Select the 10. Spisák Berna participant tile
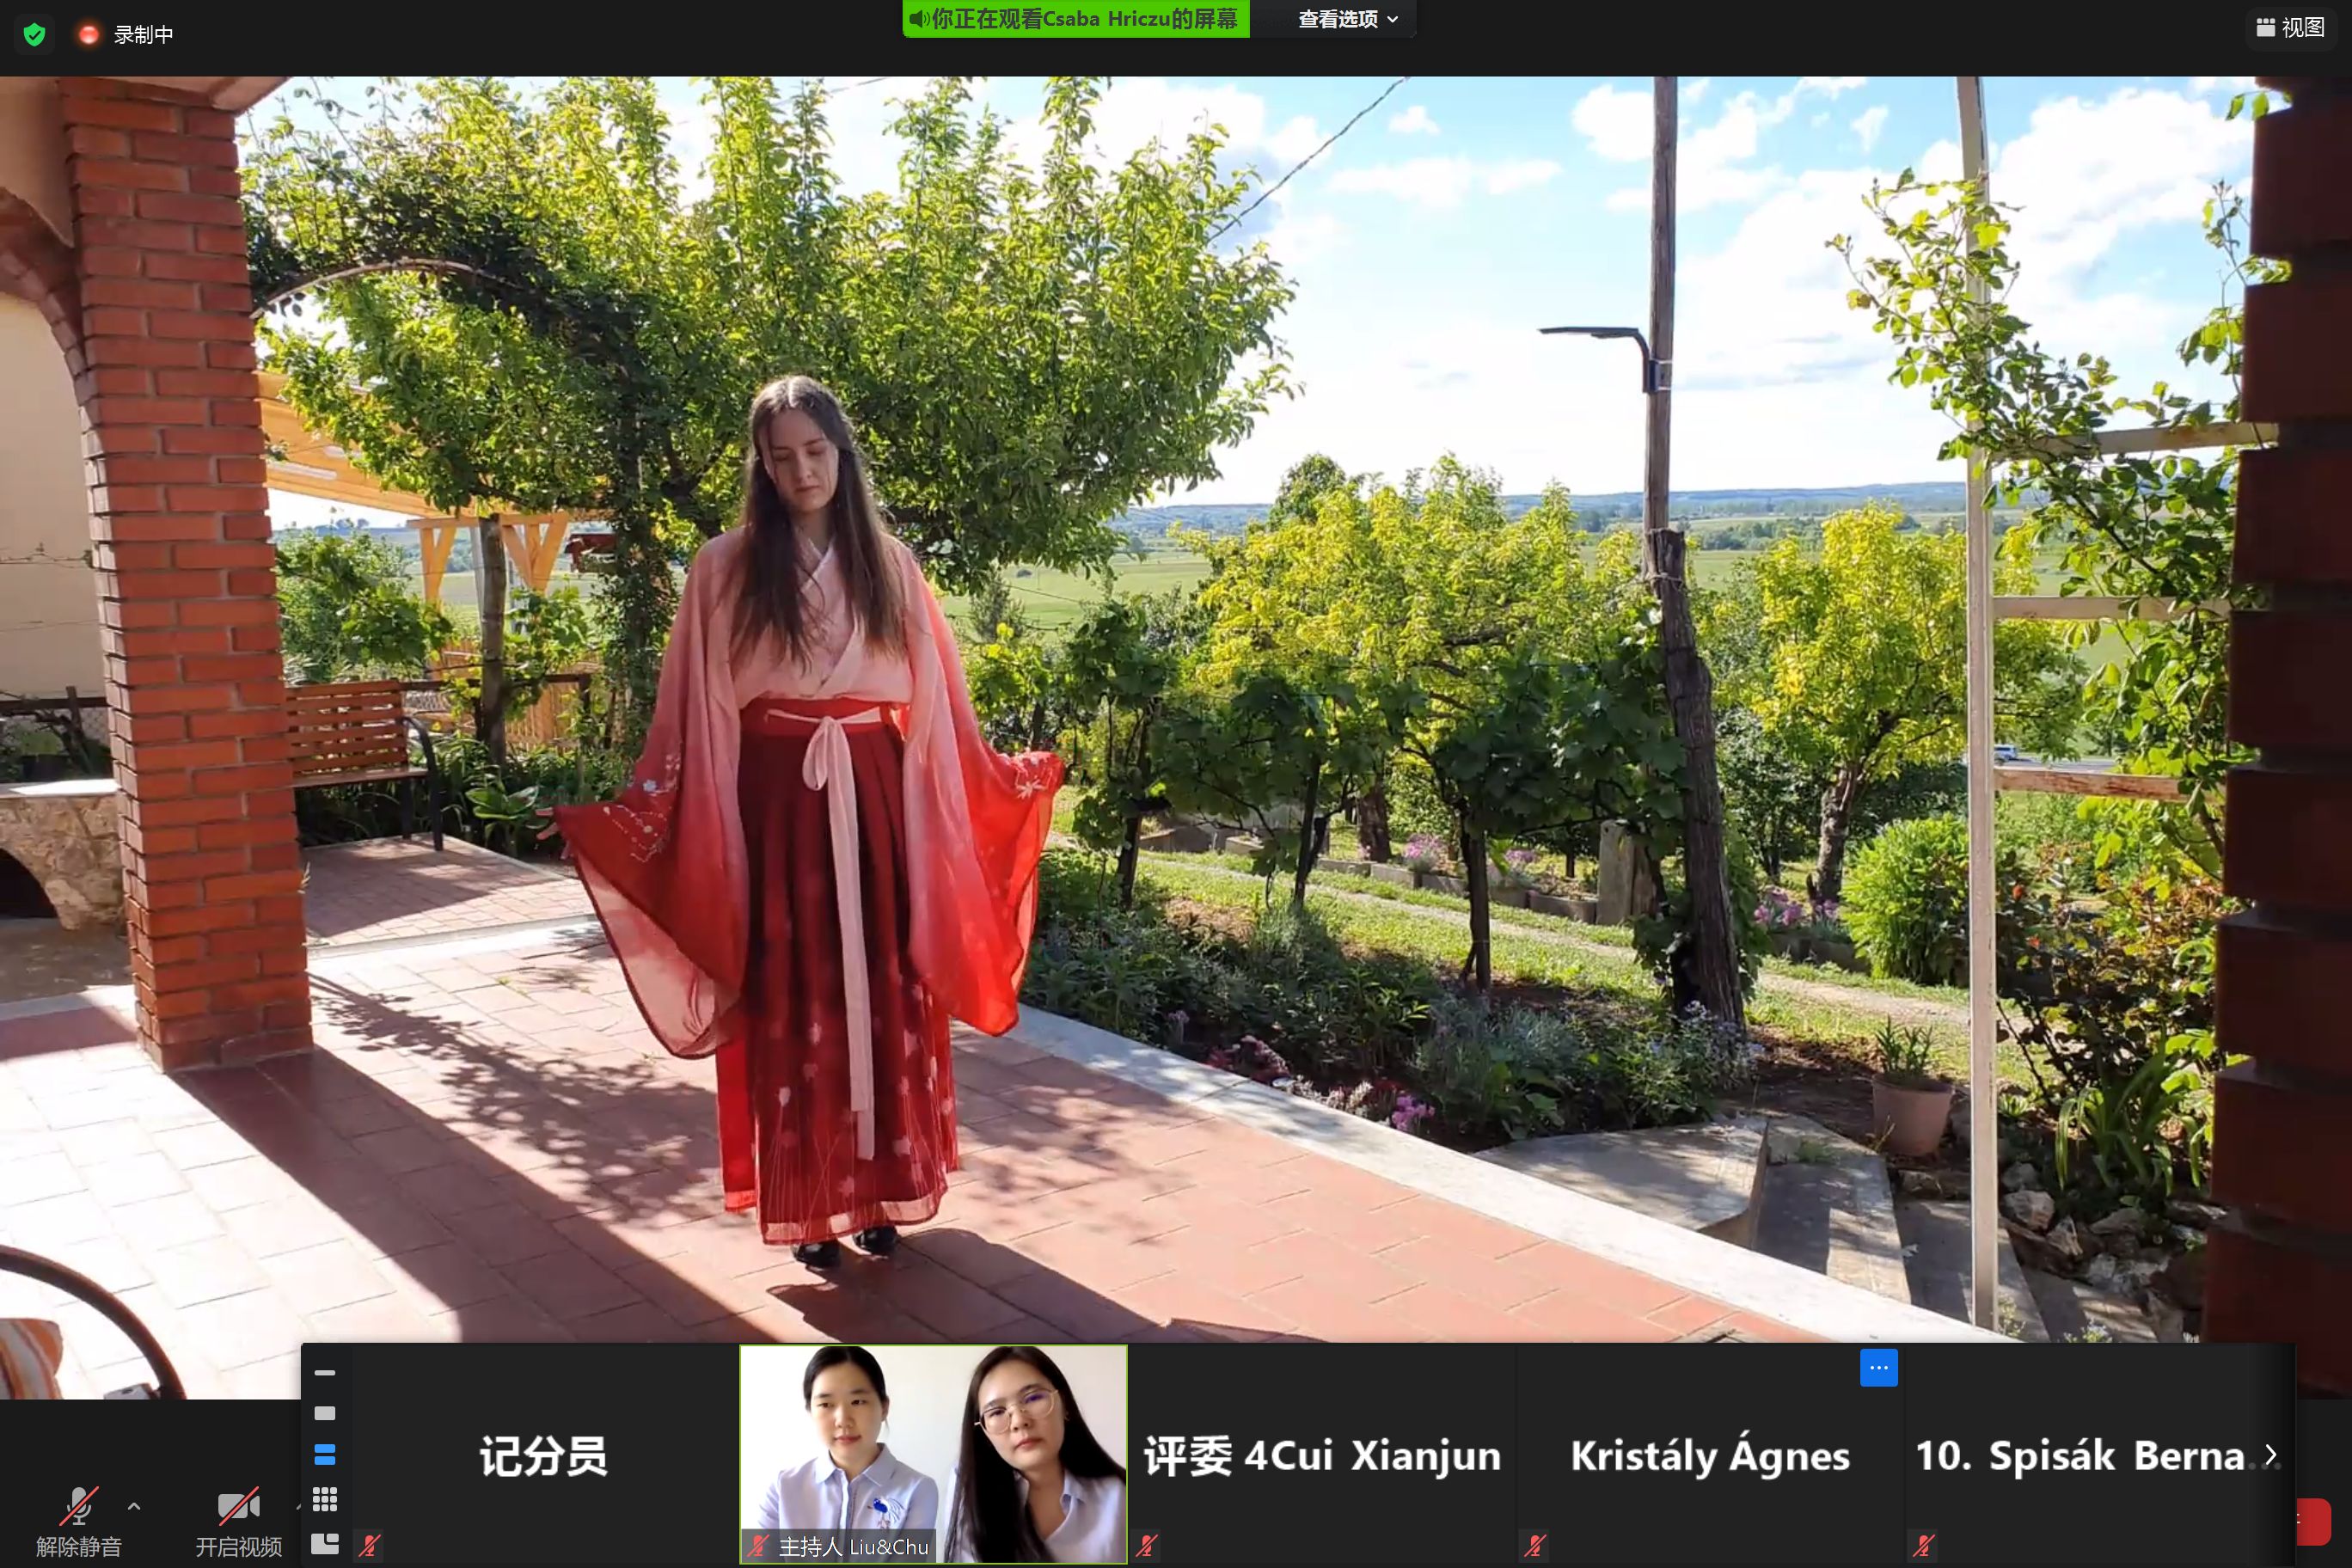The height and width of the screenshot is (1568, 2352). [2099, 1454]
